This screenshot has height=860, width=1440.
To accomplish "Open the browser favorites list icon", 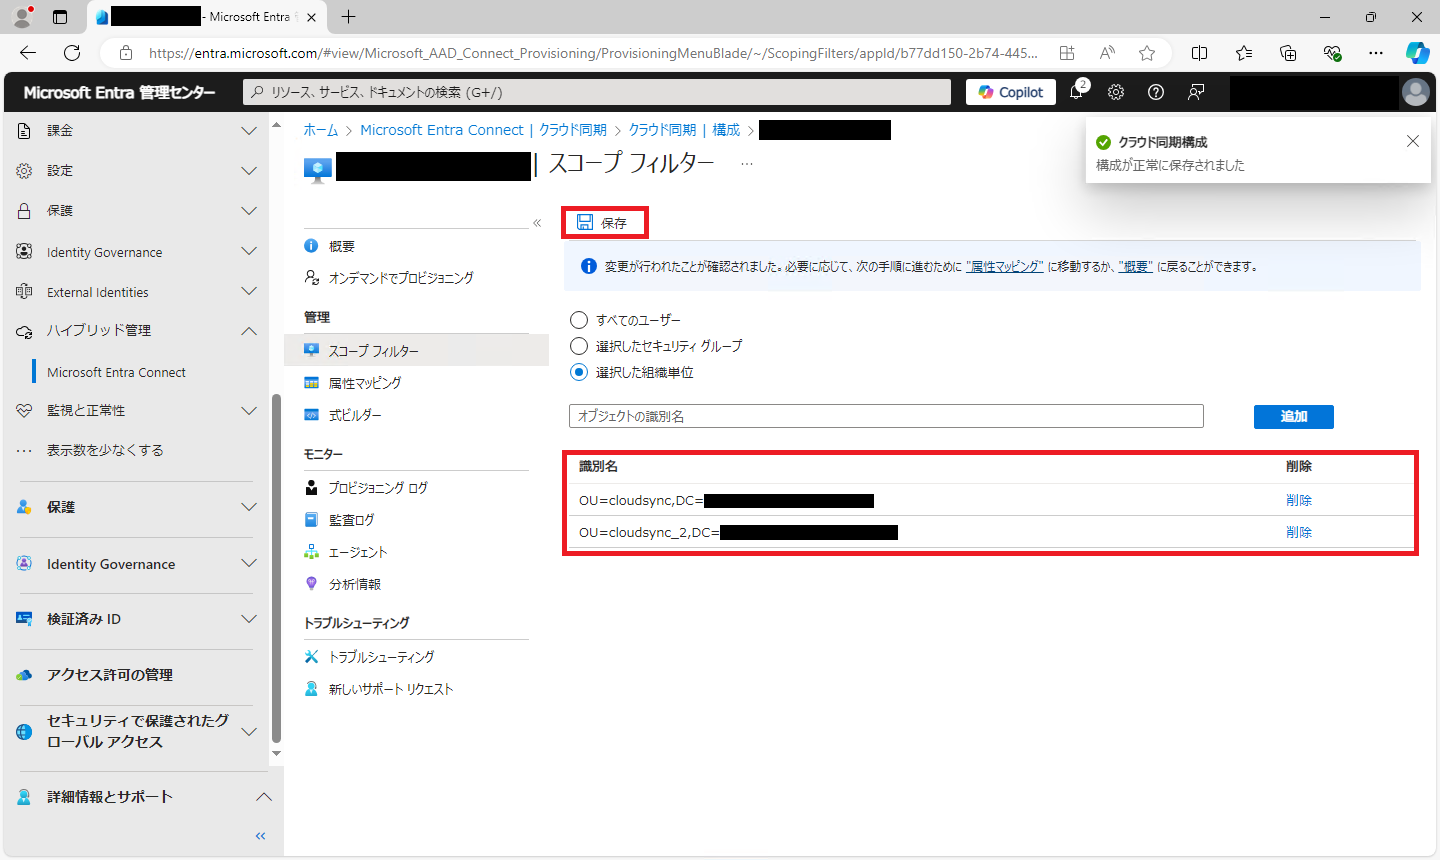I will [1244, 53].
